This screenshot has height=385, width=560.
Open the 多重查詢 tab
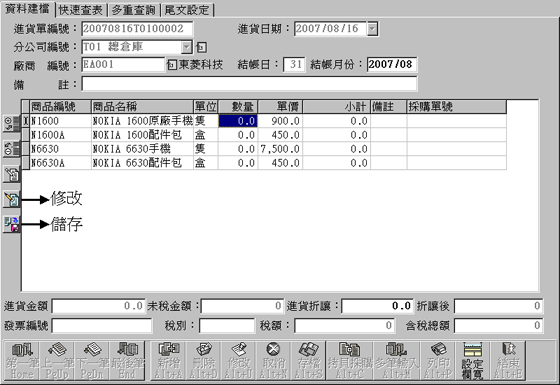(134, 10)
